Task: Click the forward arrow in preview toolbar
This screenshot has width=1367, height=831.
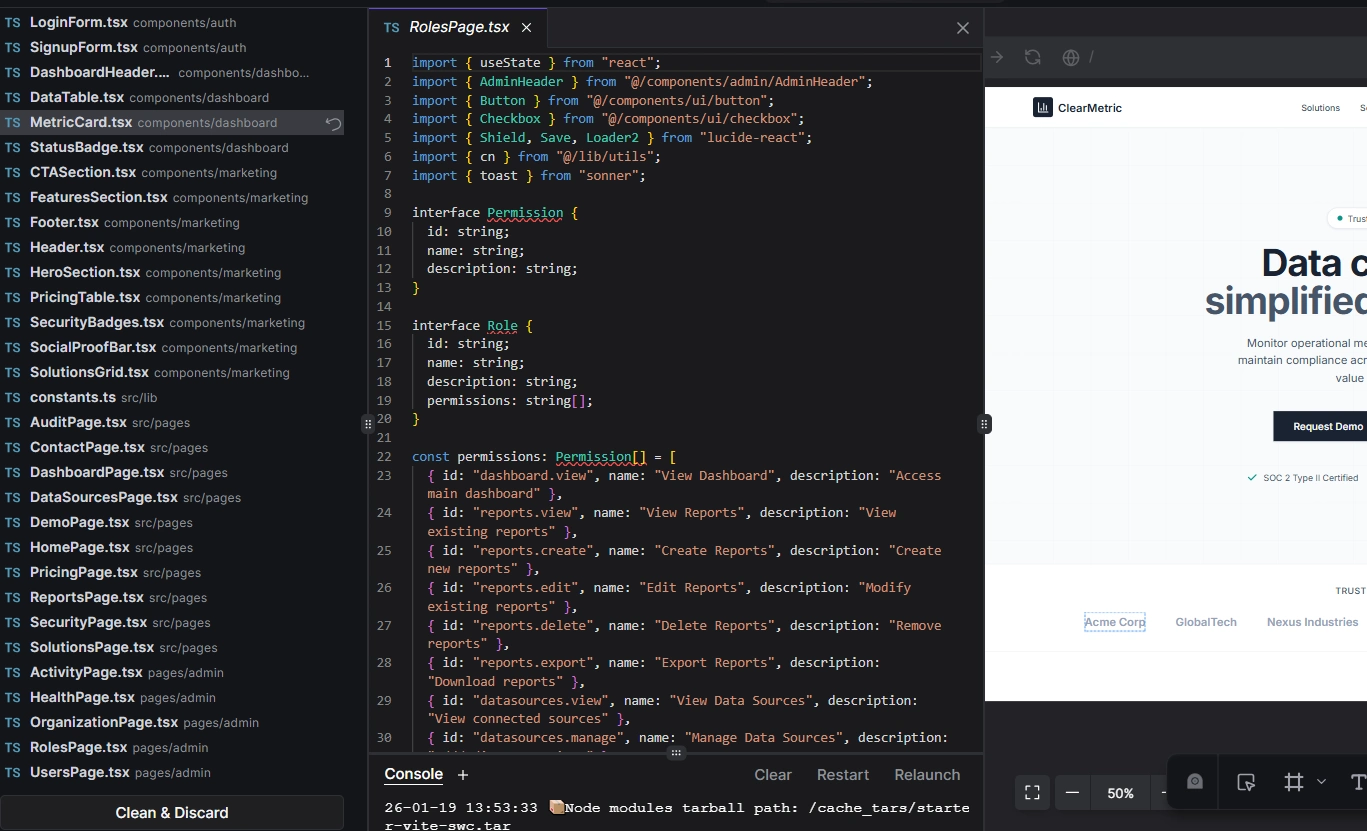Action: [997, 57]
